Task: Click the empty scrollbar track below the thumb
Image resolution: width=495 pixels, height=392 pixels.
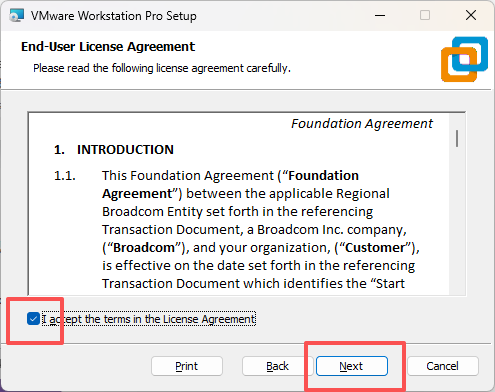Action: [457, 220]
